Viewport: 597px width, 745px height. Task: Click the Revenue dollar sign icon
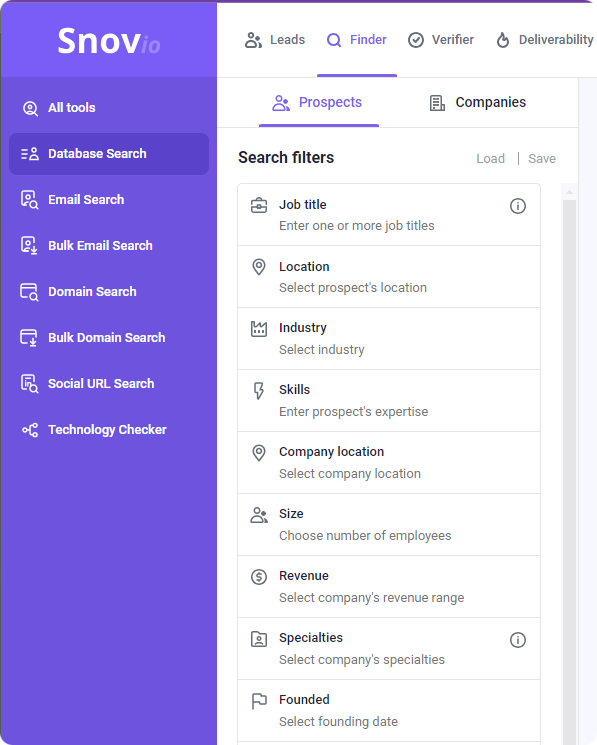click(259, 577)
